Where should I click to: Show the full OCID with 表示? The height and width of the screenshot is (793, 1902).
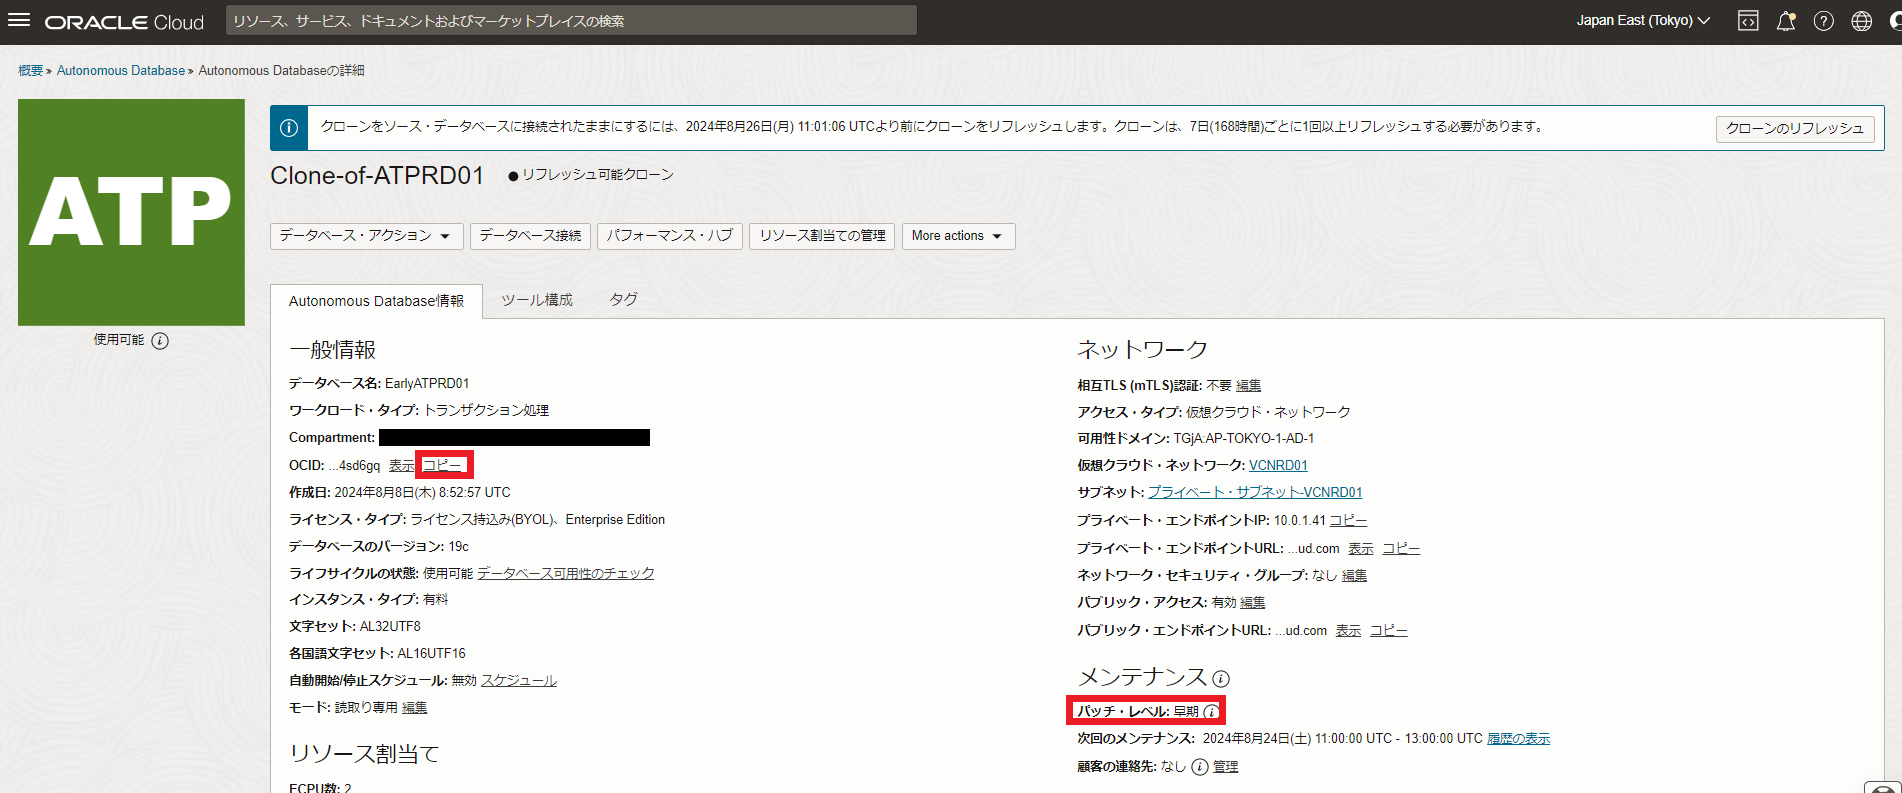[401, 466]
